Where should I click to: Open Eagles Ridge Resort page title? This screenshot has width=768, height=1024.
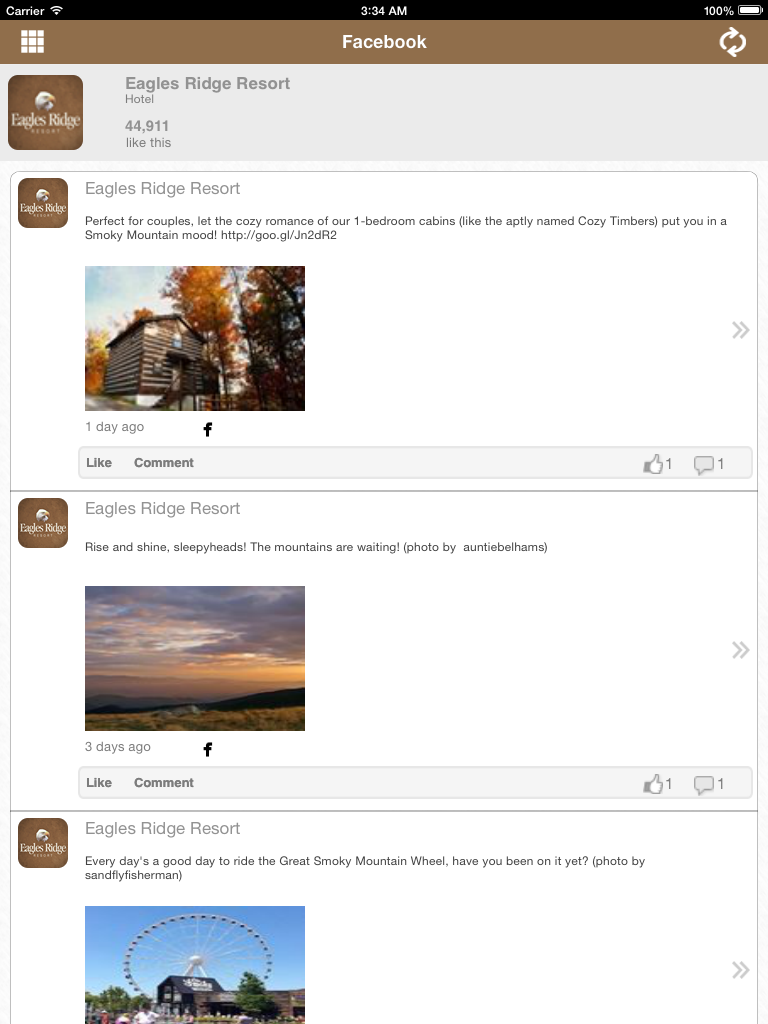coord(207,84)
